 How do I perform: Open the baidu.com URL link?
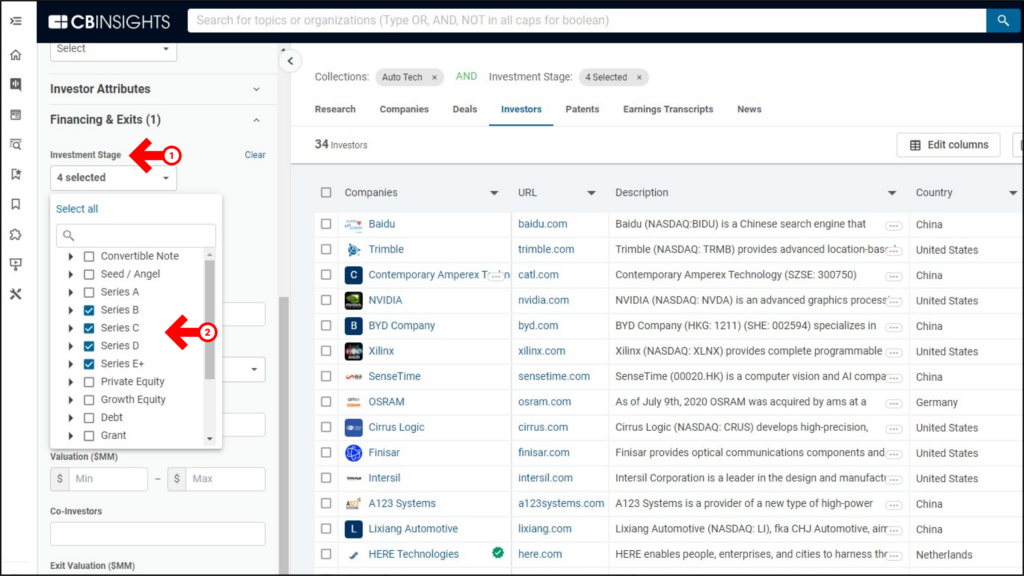[543, 224]
